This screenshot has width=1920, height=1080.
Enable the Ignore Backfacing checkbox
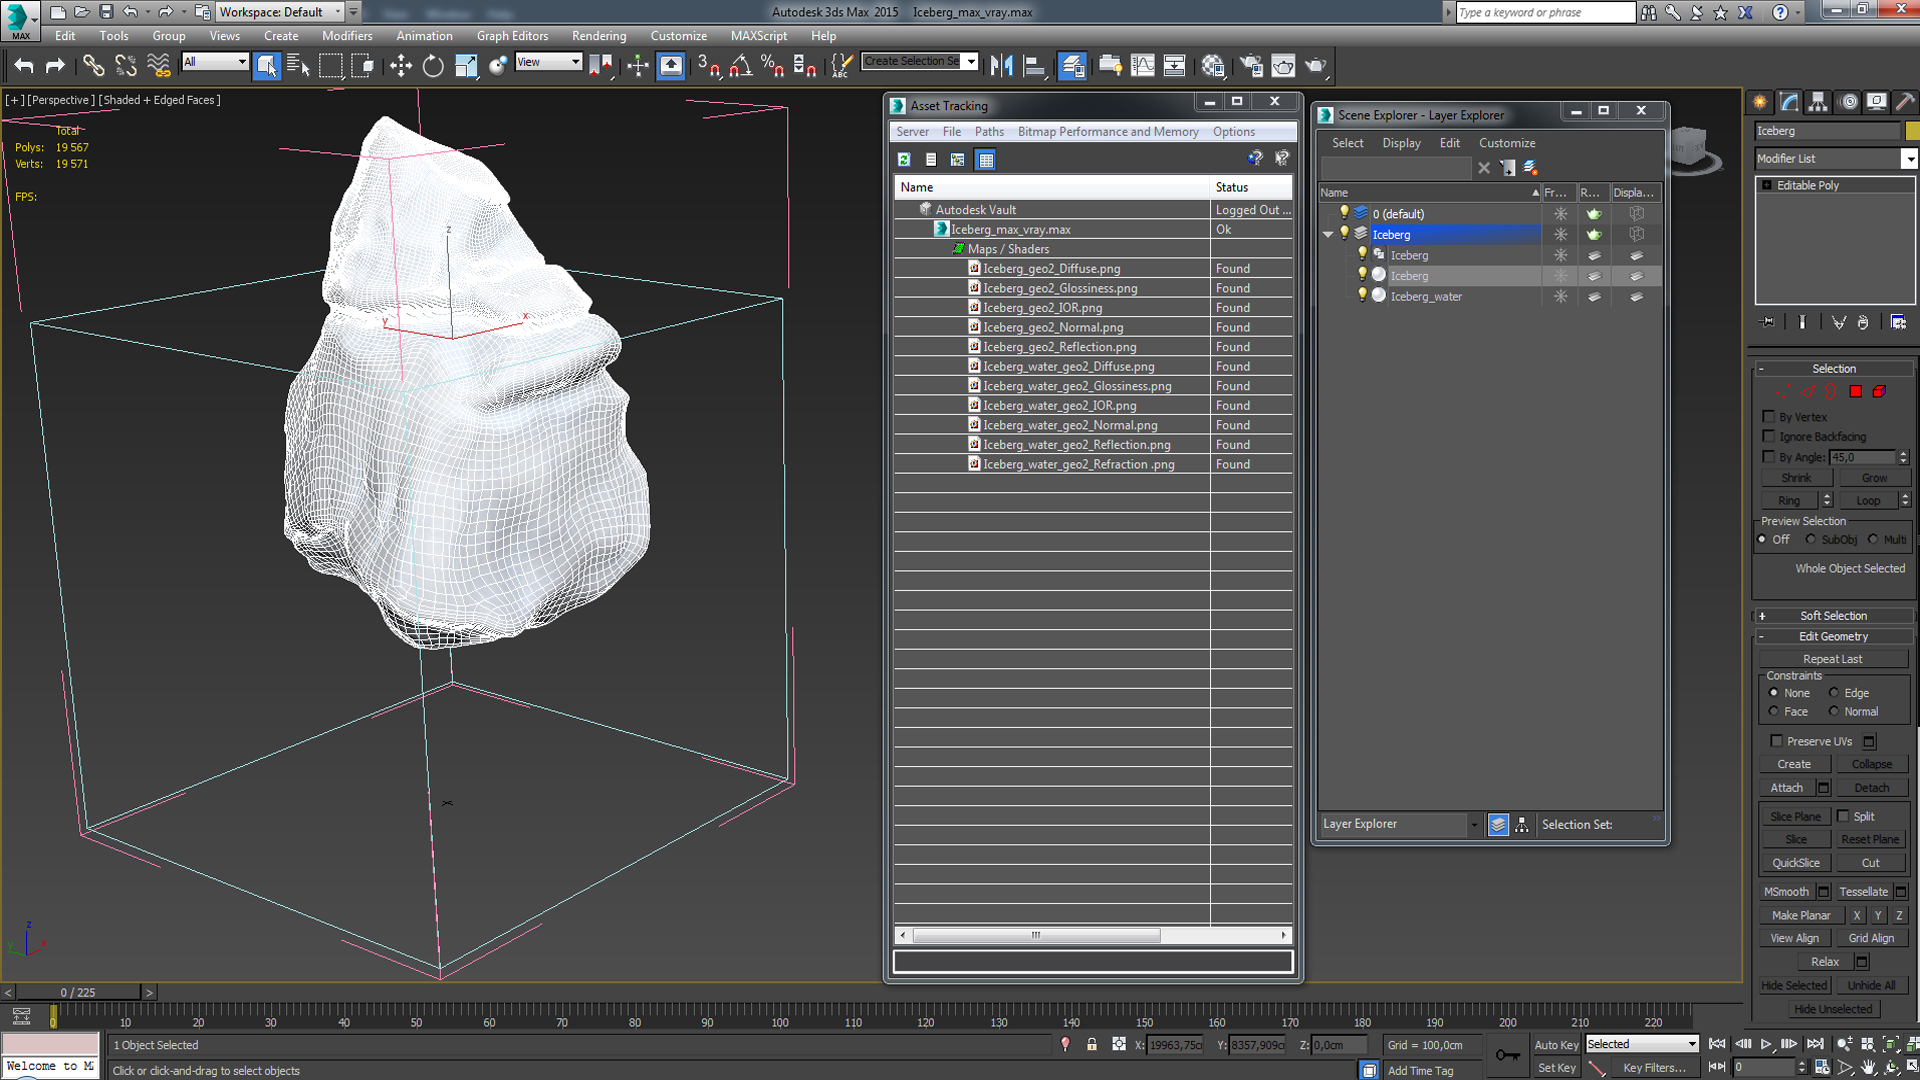(1769, 437)
